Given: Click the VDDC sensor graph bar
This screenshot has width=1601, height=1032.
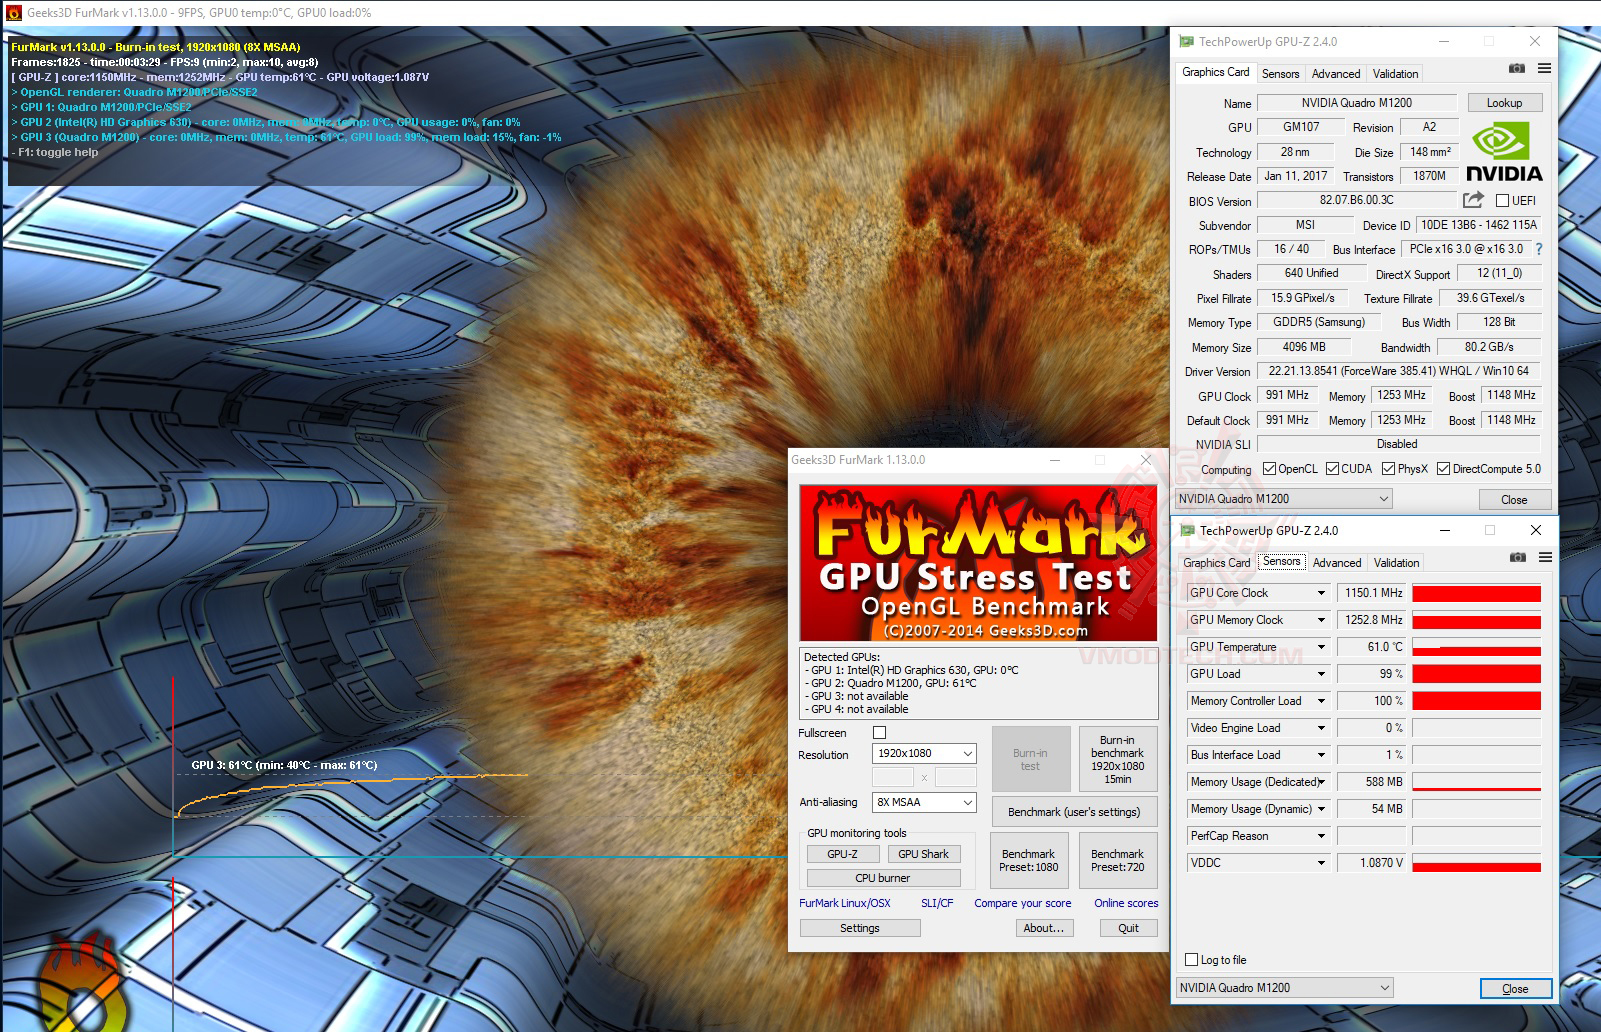Looking at the screenshot, I should pos(1476,863).
